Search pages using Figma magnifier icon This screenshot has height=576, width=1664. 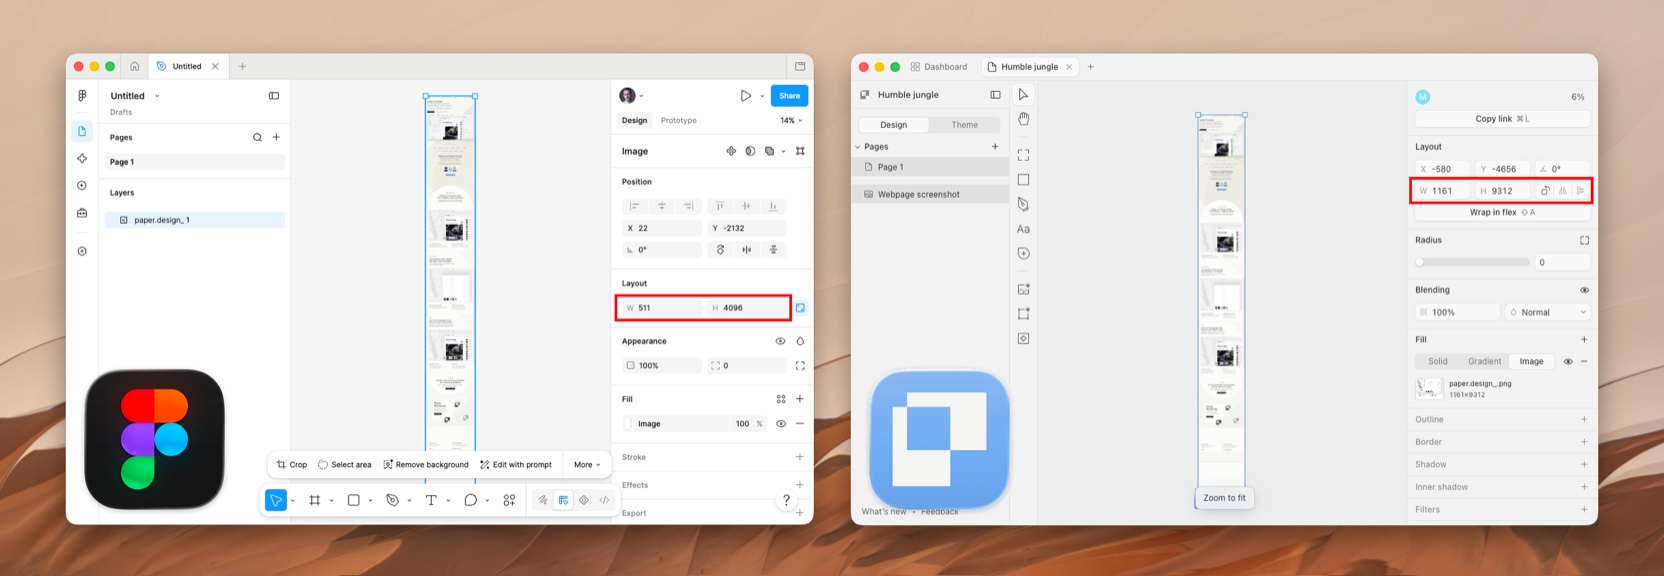[x=257, y=137]
